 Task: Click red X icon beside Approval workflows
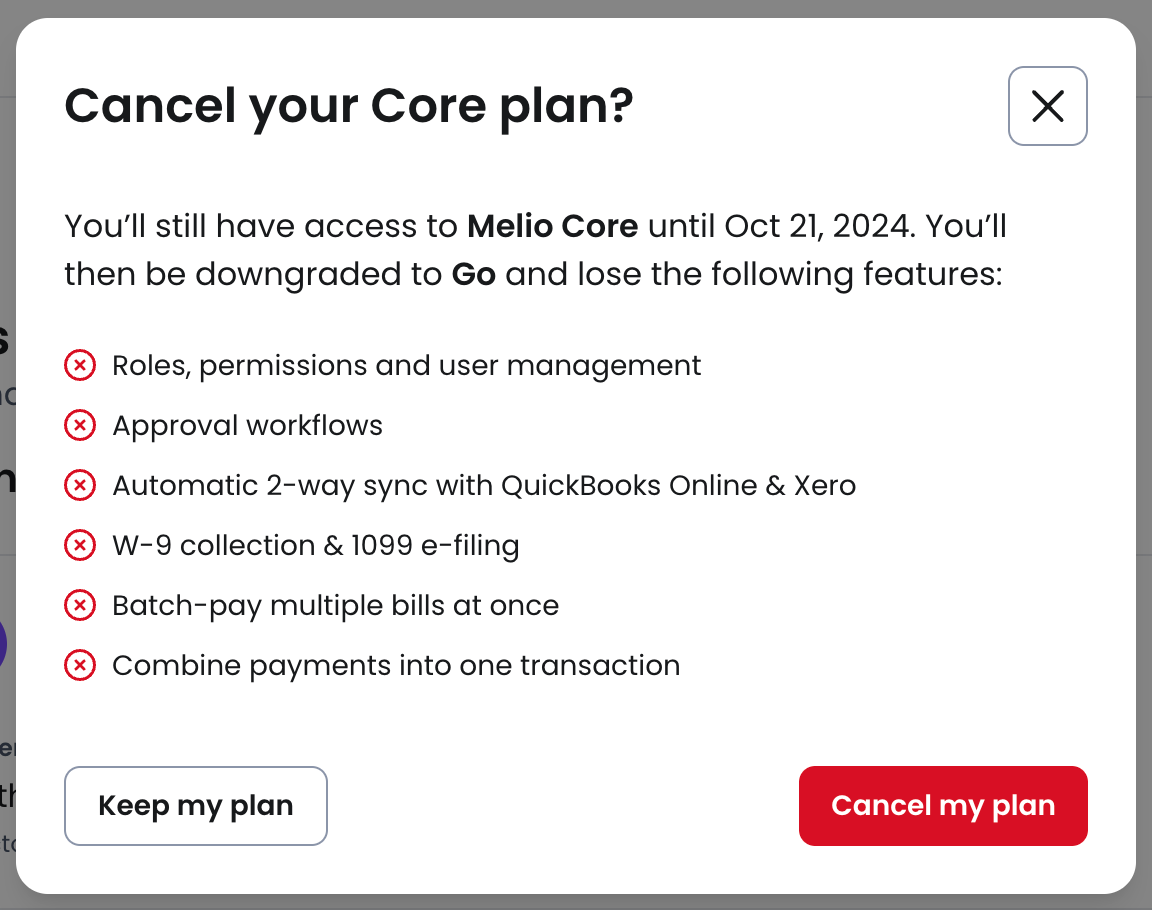pos(80,426)
